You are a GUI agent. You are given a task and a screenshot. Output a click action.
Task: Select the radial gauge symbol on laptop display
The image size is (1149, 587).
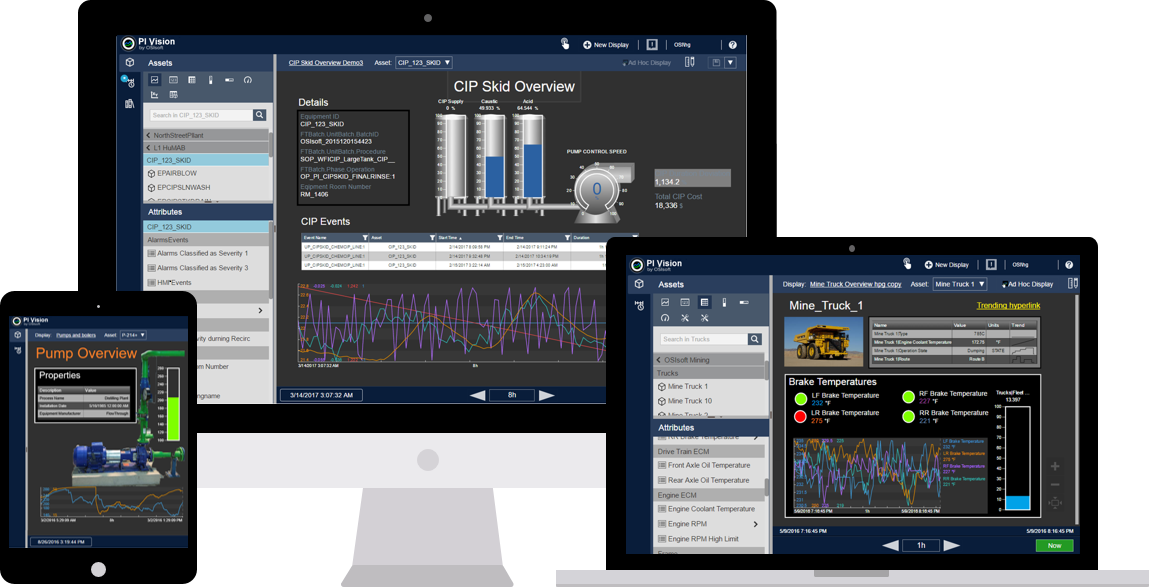tap(665, 318)
